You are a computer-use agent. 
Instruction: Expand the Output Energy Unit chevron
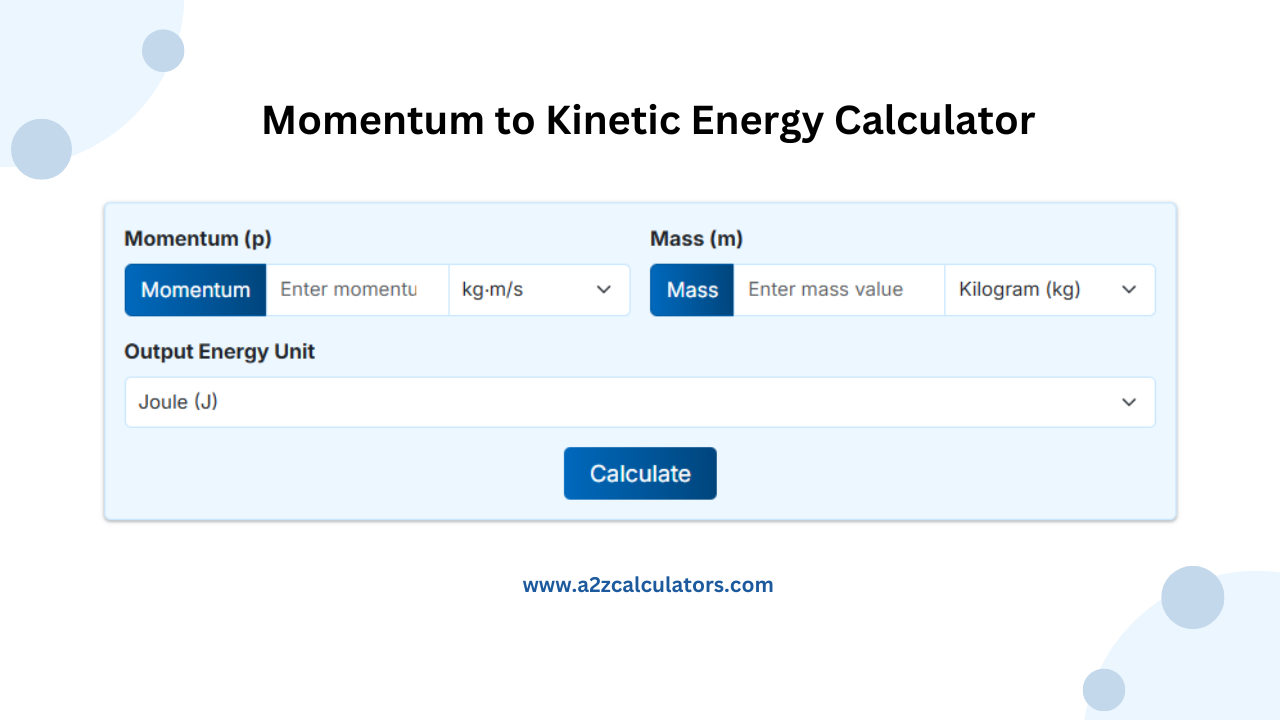[1129, 402]
